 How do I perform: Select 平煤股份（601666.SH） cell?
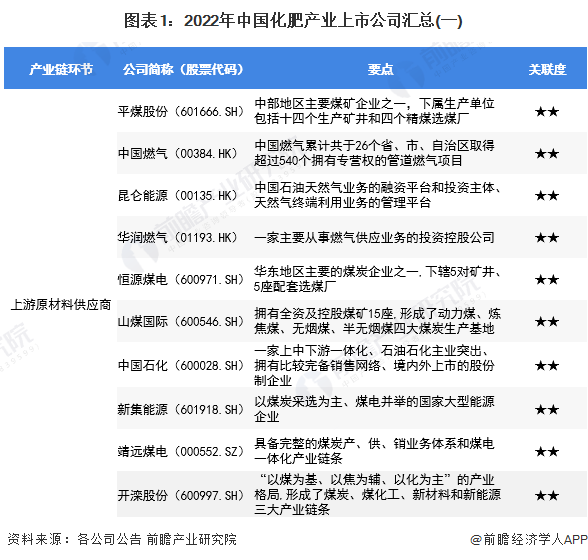[181, 111]
